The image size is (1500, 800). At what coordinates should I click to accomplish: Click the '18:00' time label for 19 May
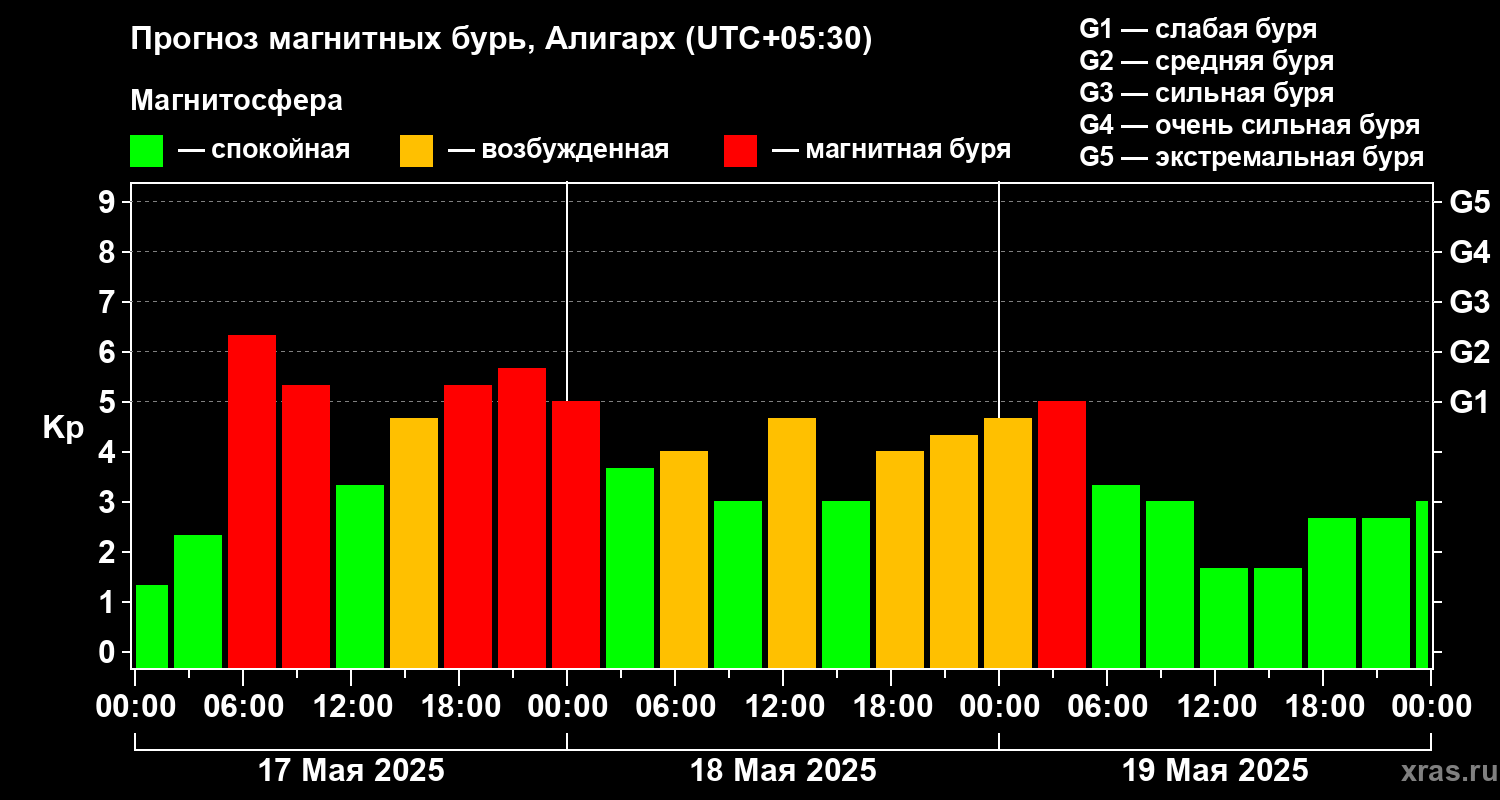[x=1323, y=706]
